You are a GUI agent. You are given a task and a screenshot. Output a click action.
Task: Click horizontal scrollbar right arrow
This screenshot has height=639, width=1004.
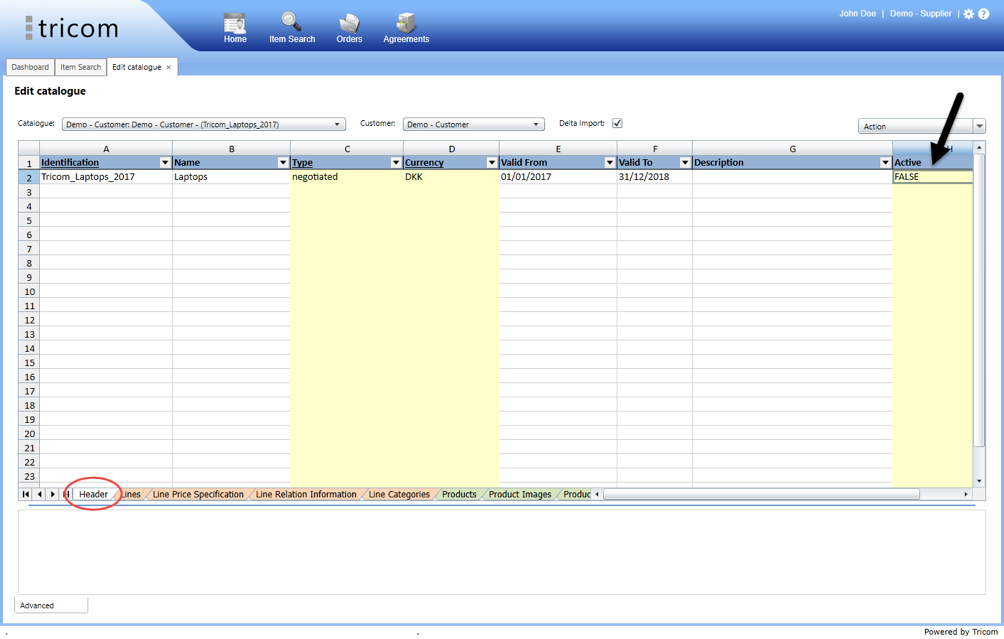966,494
